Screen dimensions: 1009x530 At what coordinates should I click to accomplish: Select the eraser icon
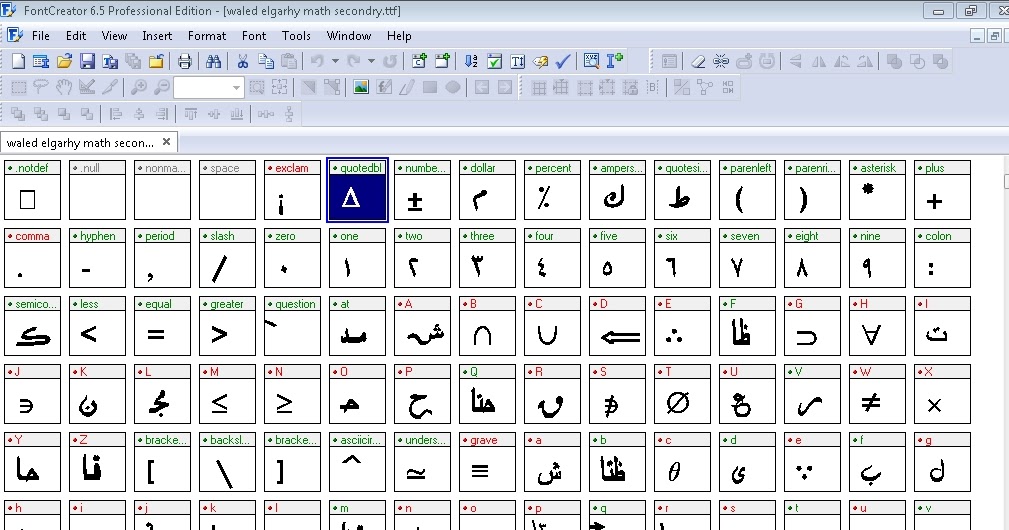coord(698,62)
